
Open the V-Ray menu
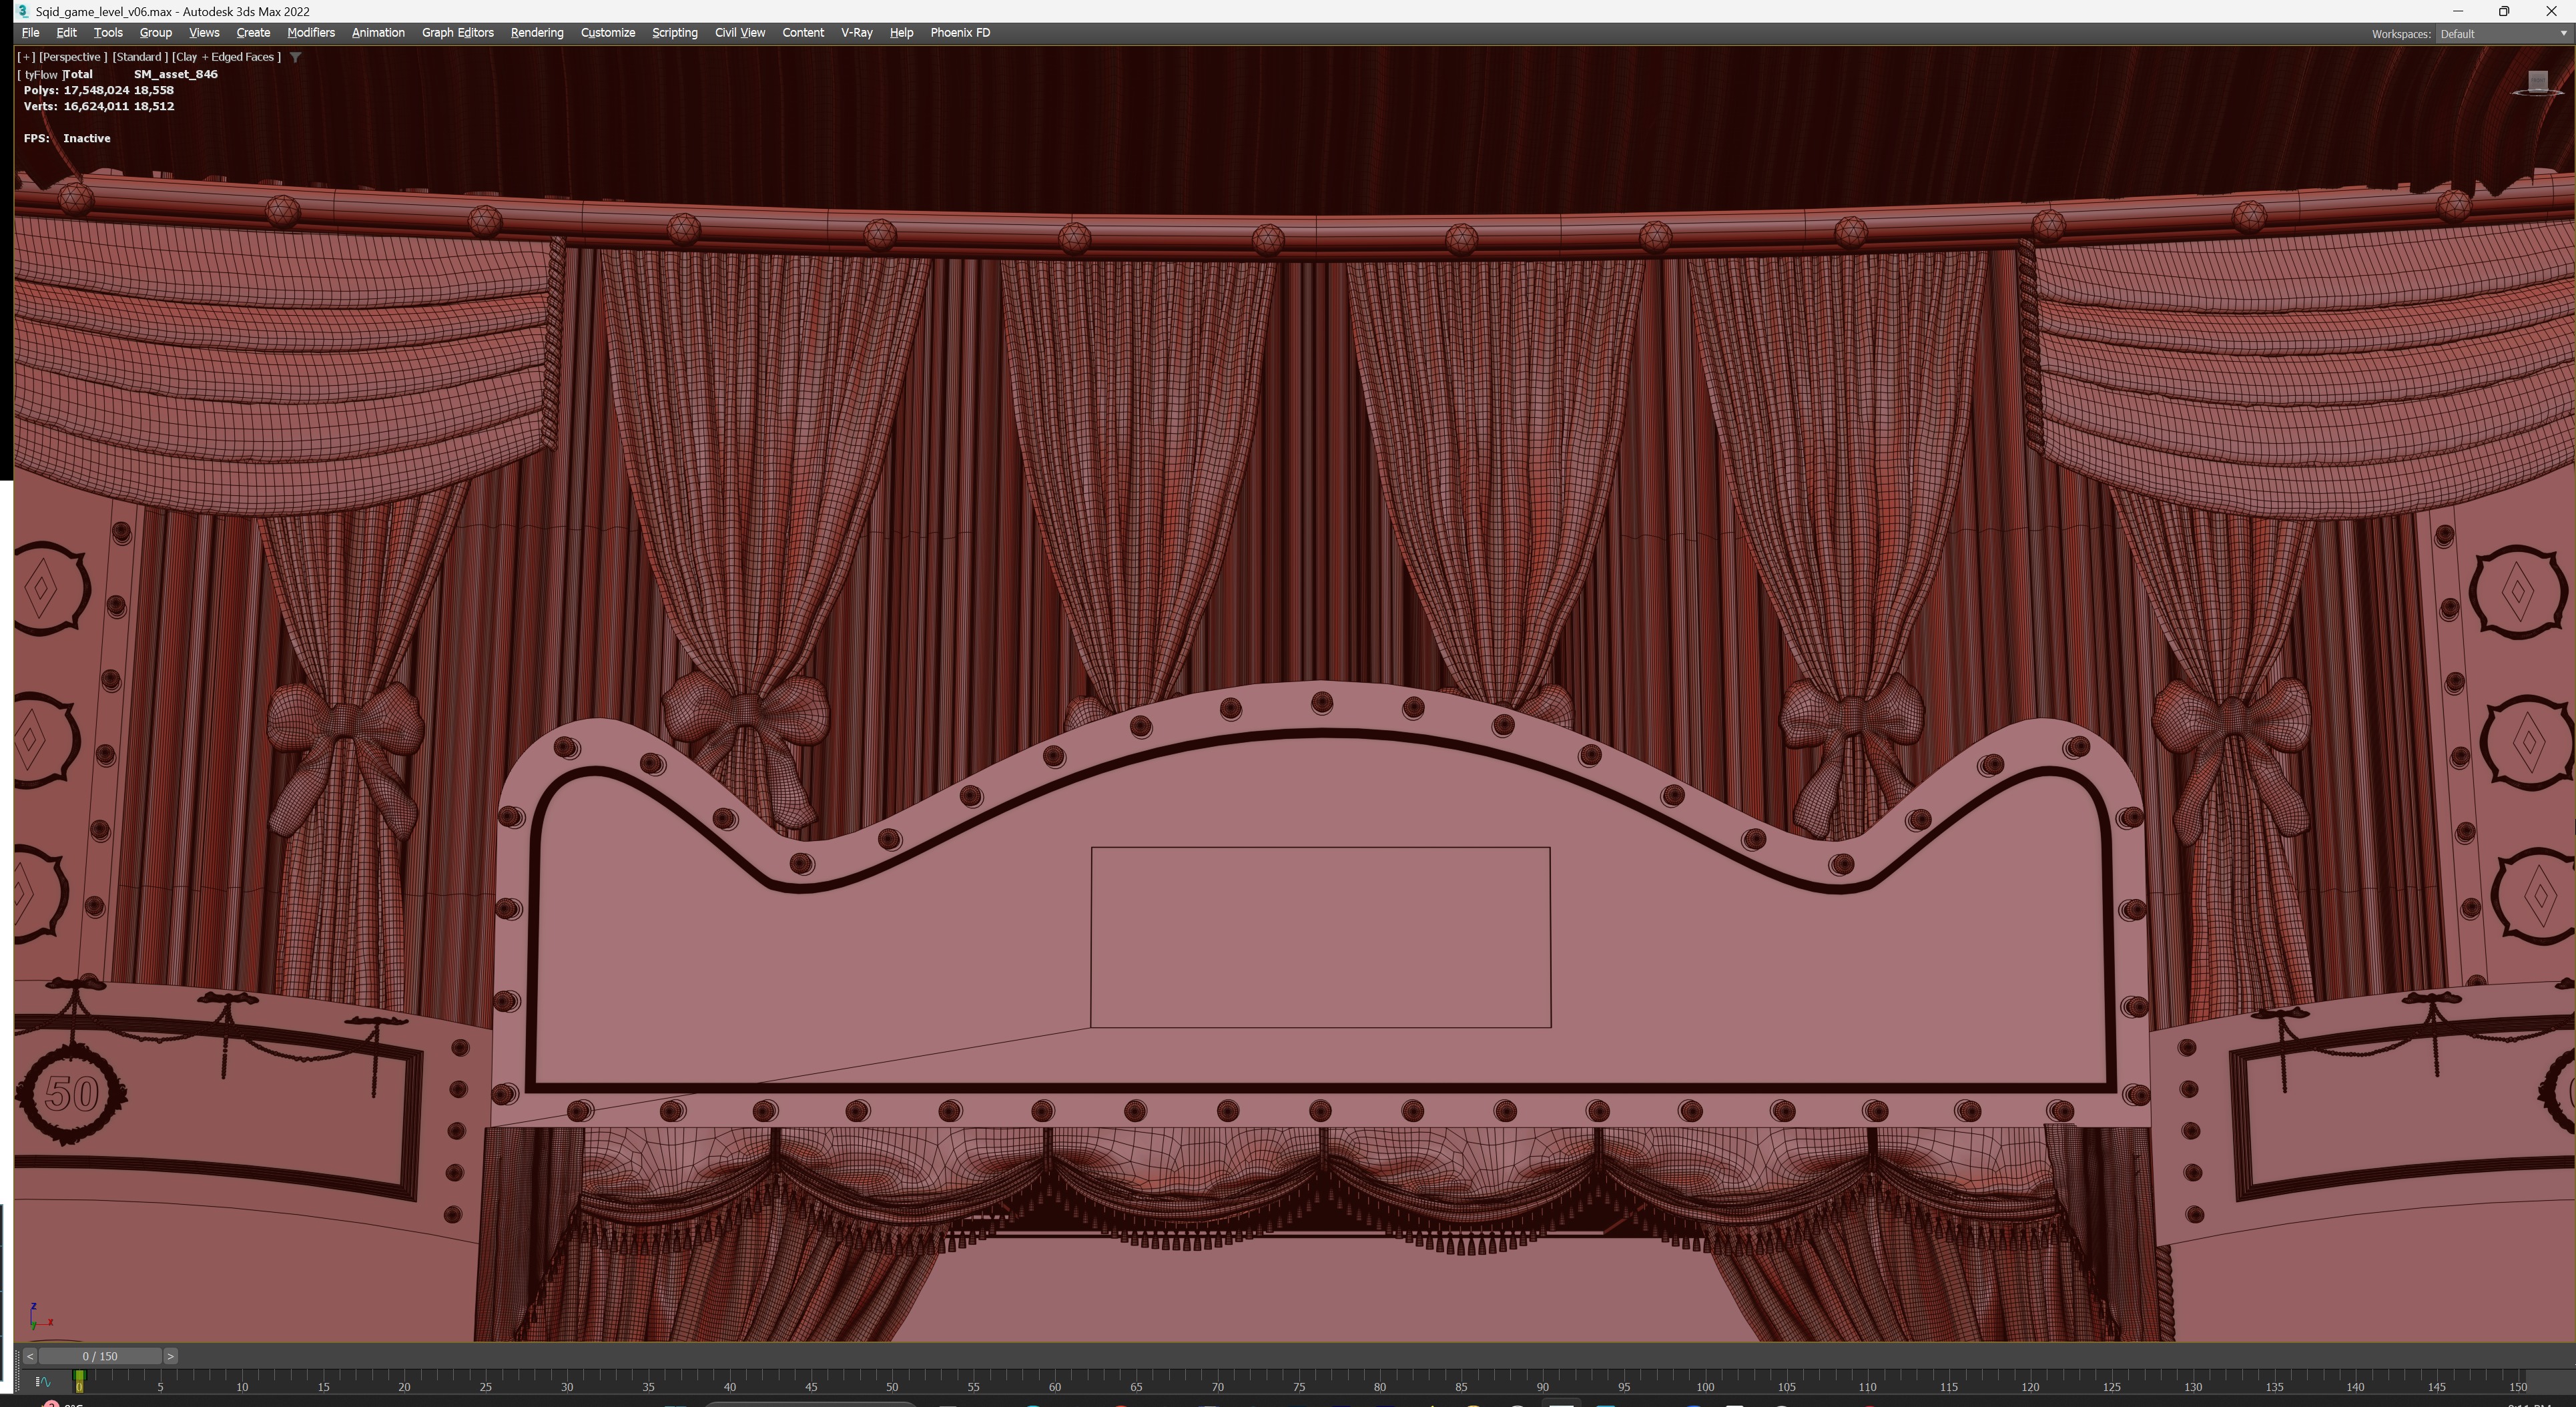click(x=855, y=33)
